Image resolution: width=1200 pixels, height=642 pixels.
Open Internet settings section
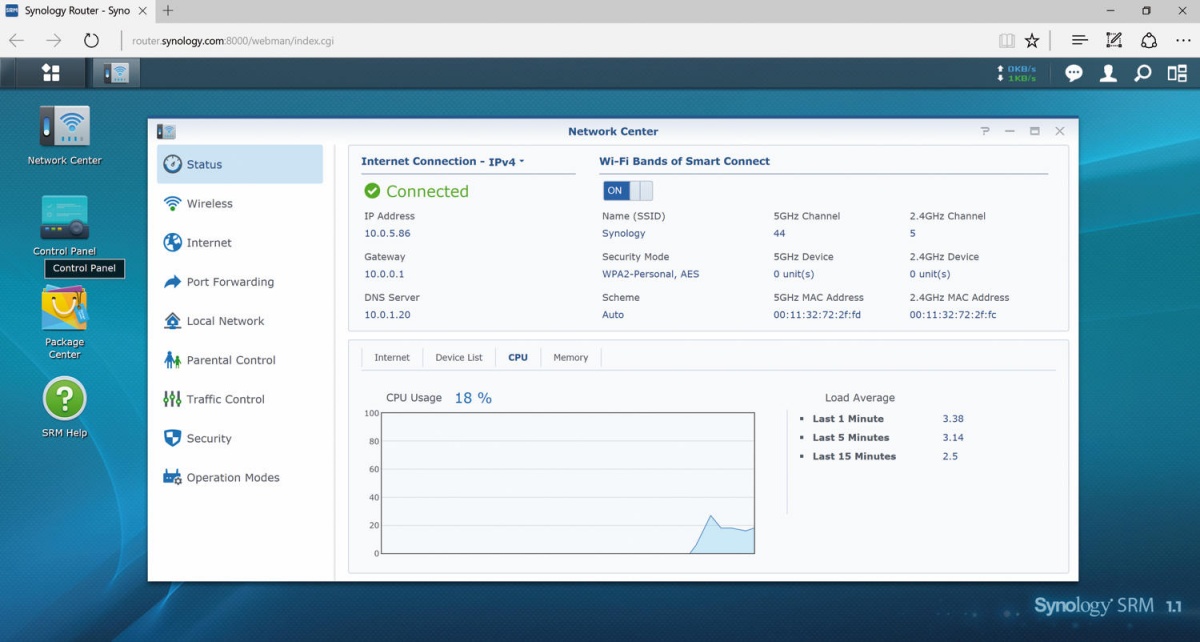240,242
